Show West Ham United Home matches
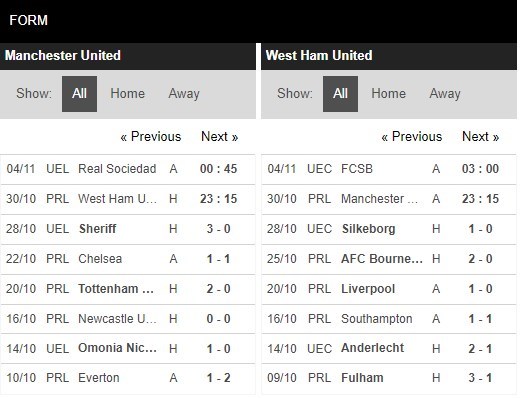 (x=388, y=94)
